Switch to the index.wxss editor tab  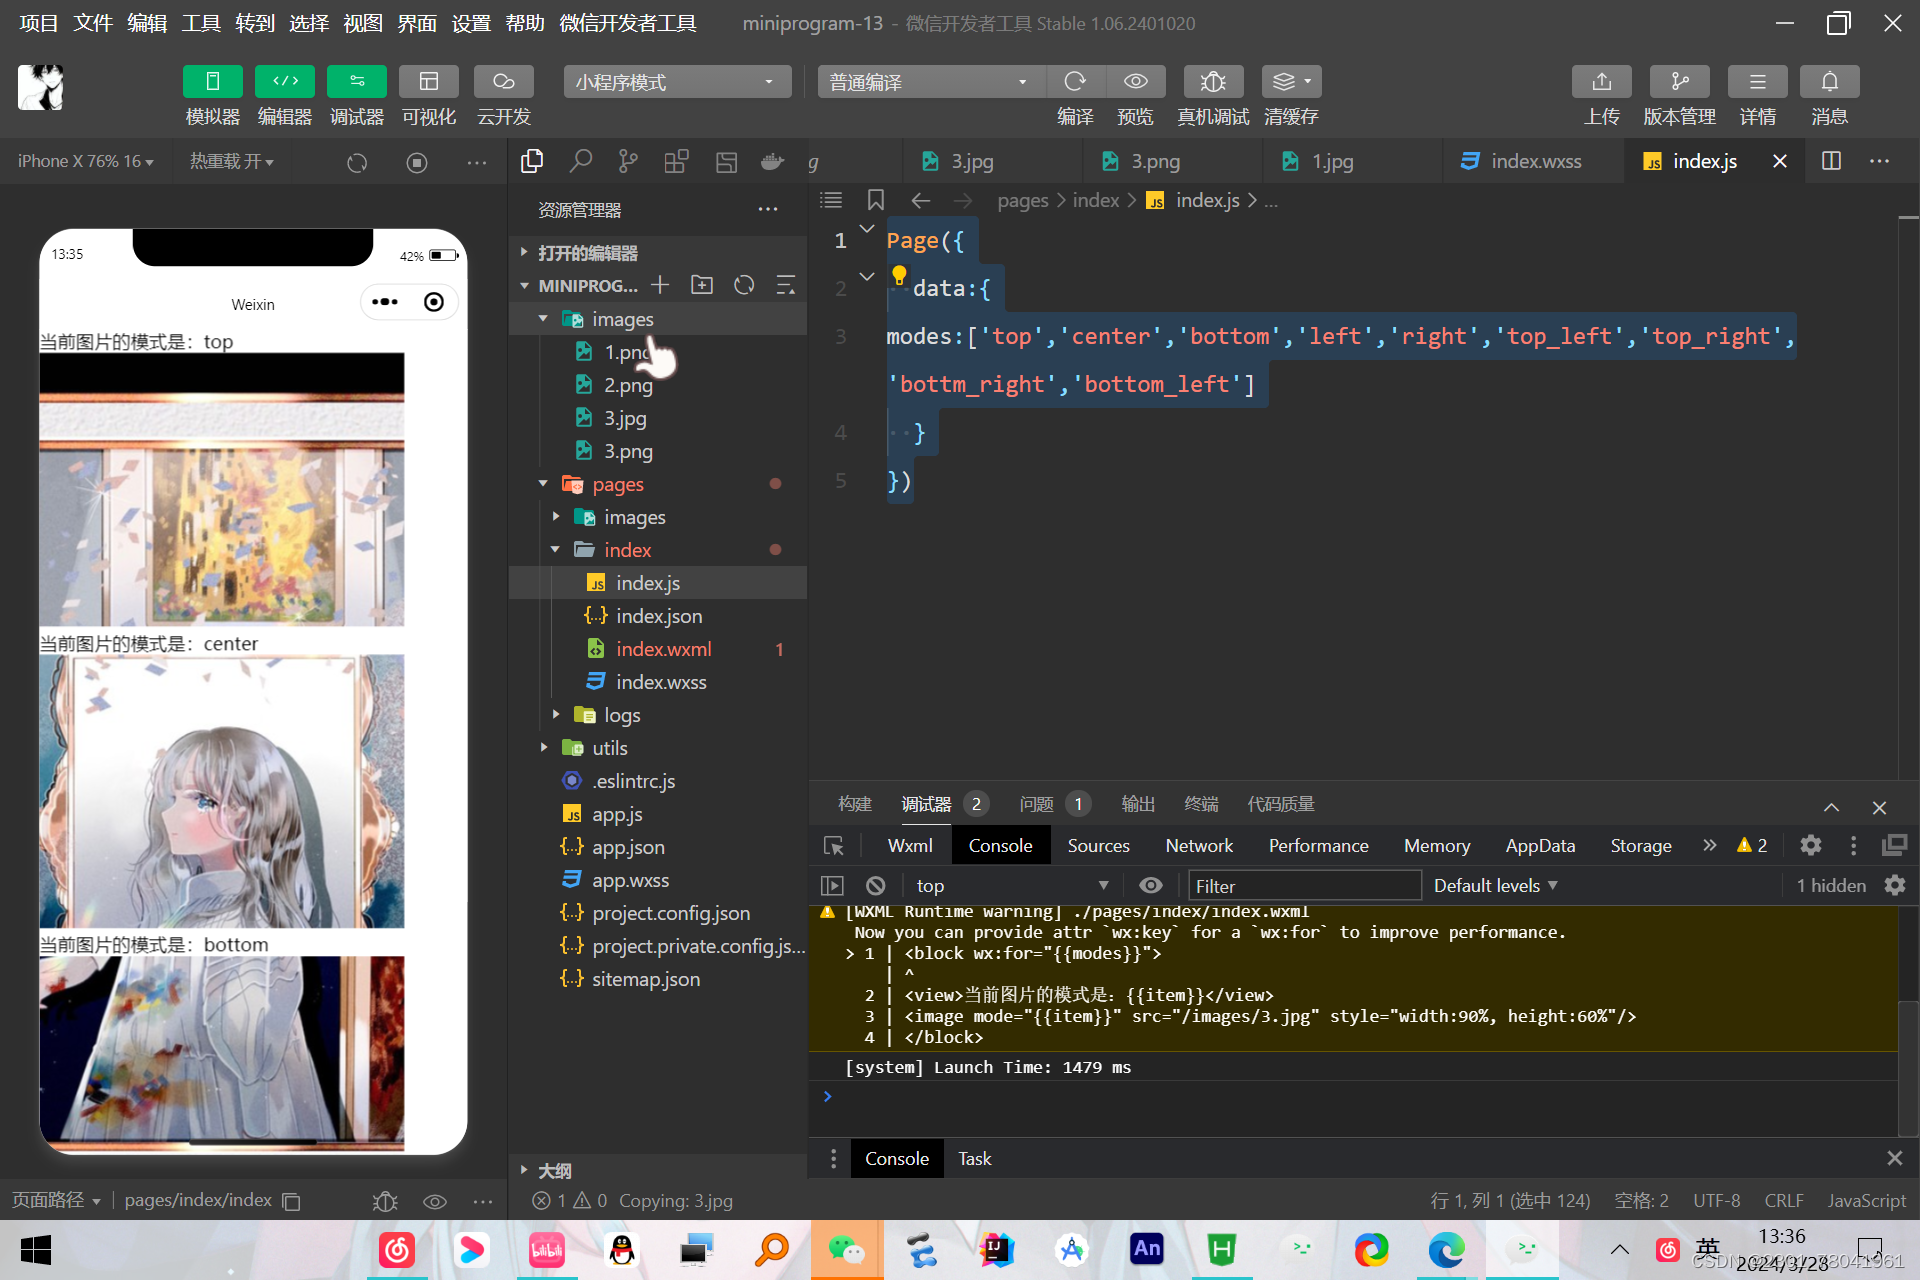click(x=1536, y=161)
